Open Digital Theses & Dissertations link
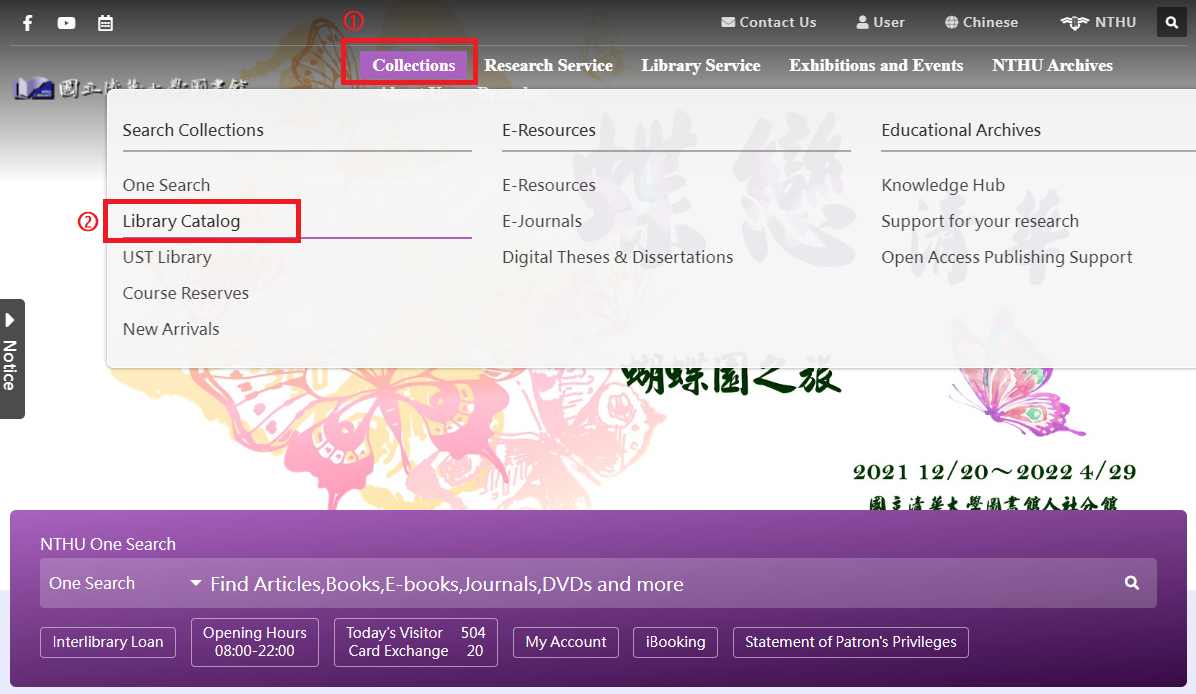Viewport: 1196px width, 694px height. 617,257
